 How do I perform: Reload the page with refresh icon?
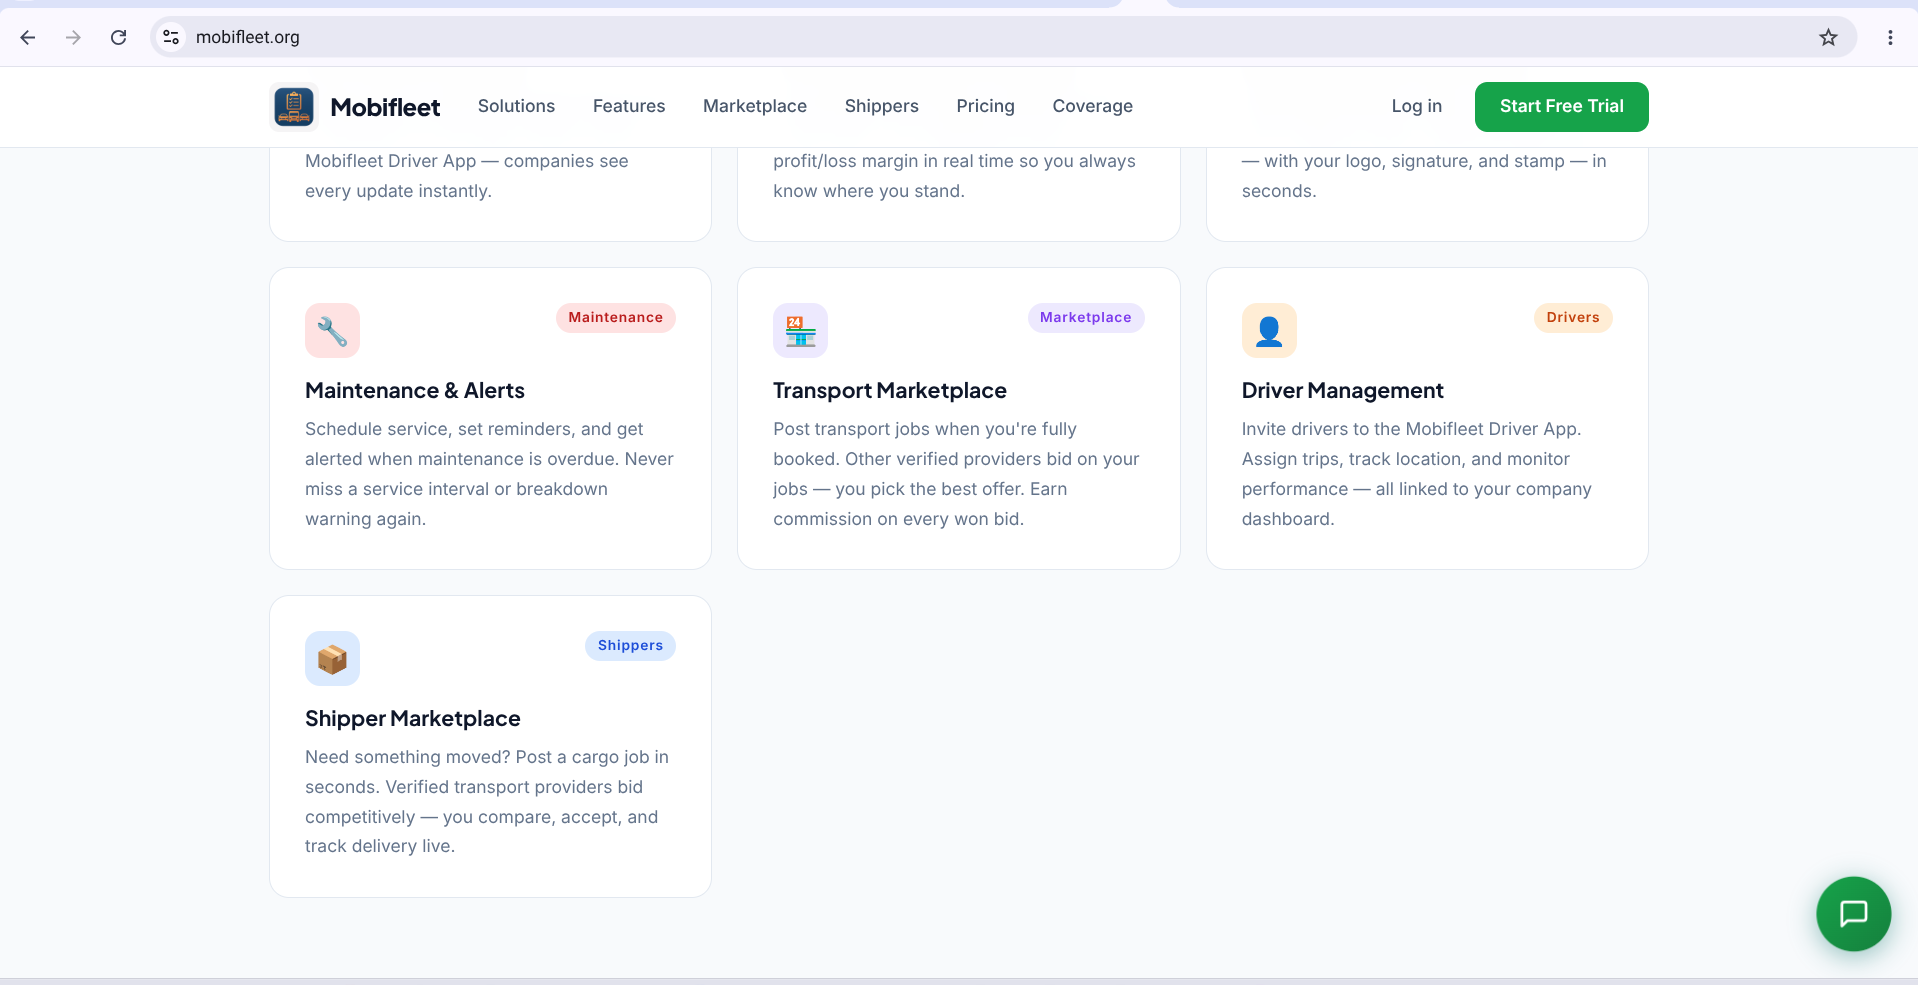118,37
